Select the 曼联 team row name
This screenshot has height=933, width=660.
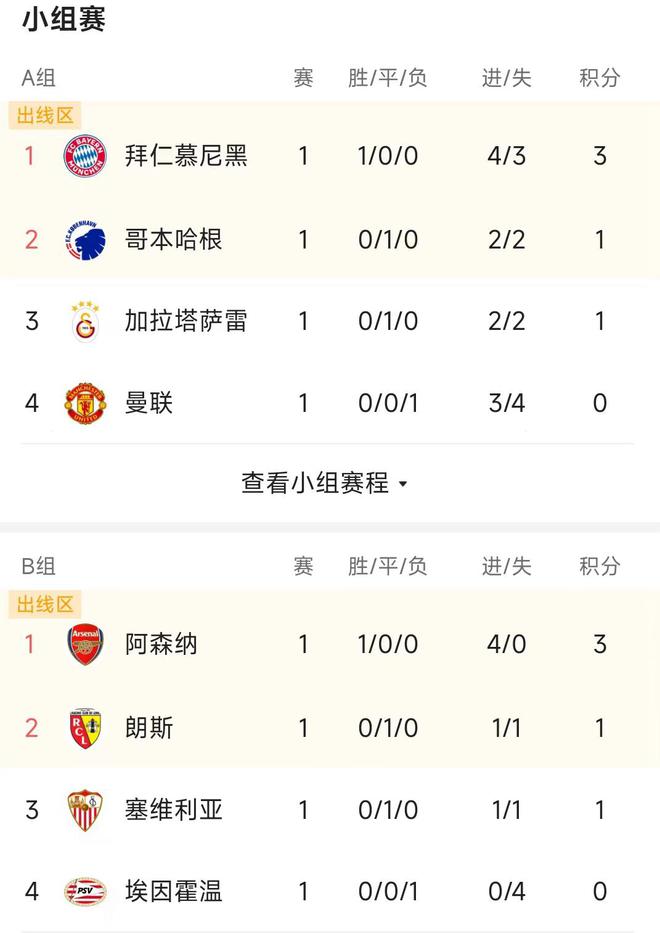[x=149, y=403]
